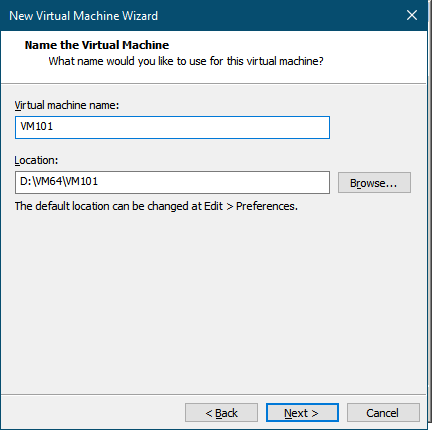
Task: Click the 'Name the Virtual Machine' heading
Action: (97, 45)
